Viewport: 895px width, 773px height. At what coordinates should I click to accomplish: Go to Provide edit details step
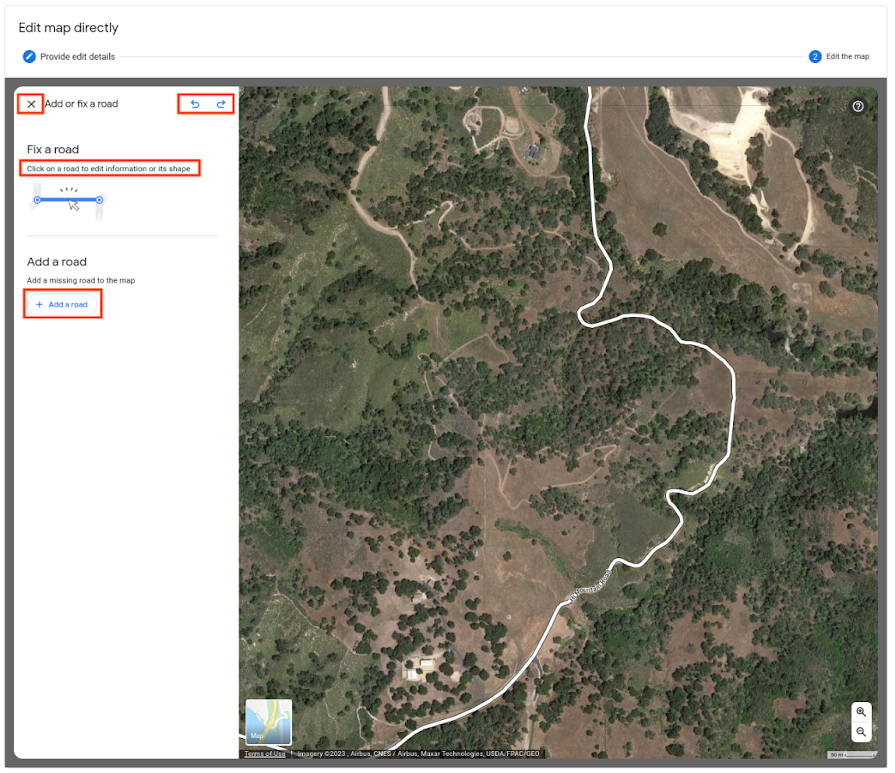pyautogui.click(x=78, y=57)
